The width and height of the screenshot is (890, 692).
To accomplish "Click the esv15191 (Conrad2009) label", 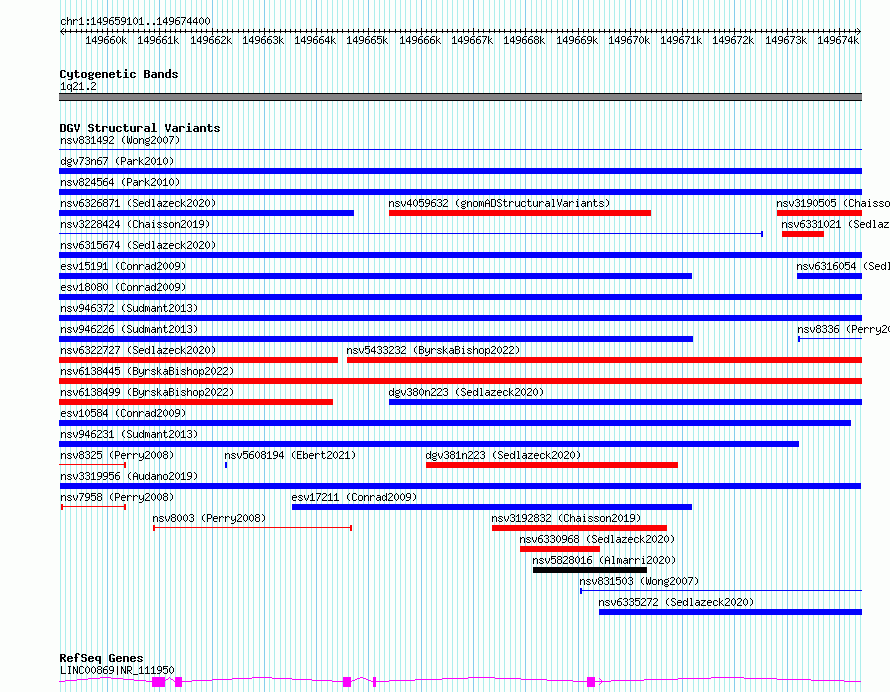I will (x=123, y=266).
